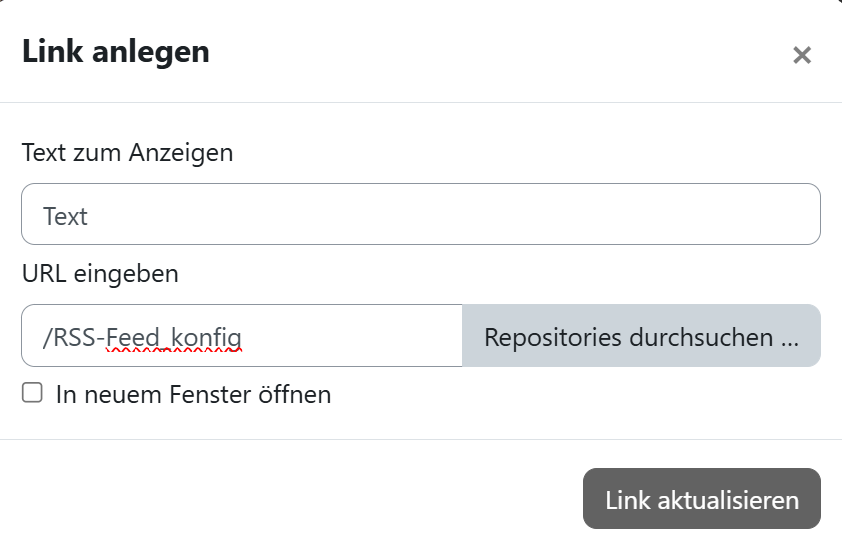842x550 pixels.
Task: Click the ellipsis on Repositories durchsuchen button
Action: [x=789, y=338]
